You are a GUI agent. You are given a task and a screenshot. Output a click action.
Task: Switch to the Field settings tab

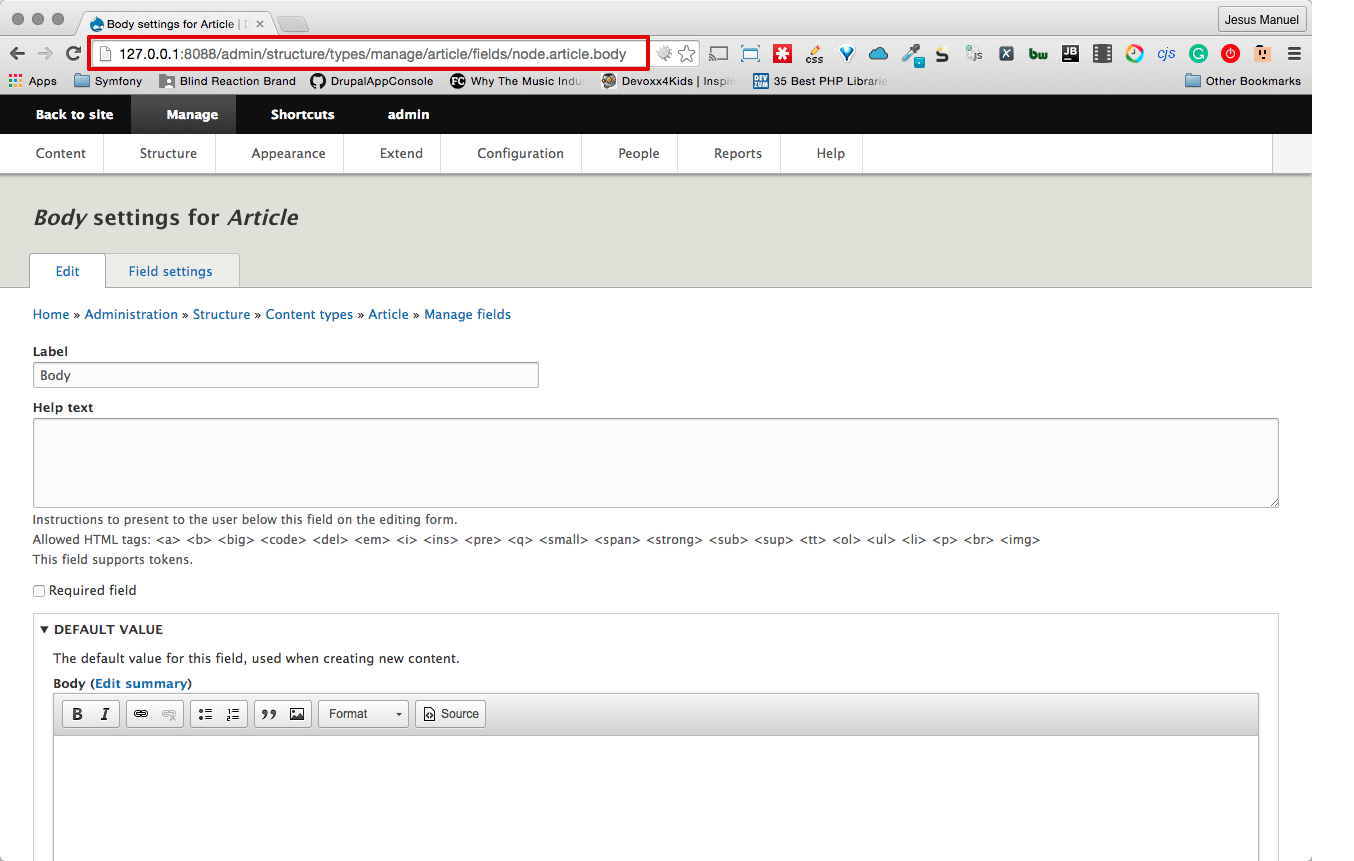[170, 270]
